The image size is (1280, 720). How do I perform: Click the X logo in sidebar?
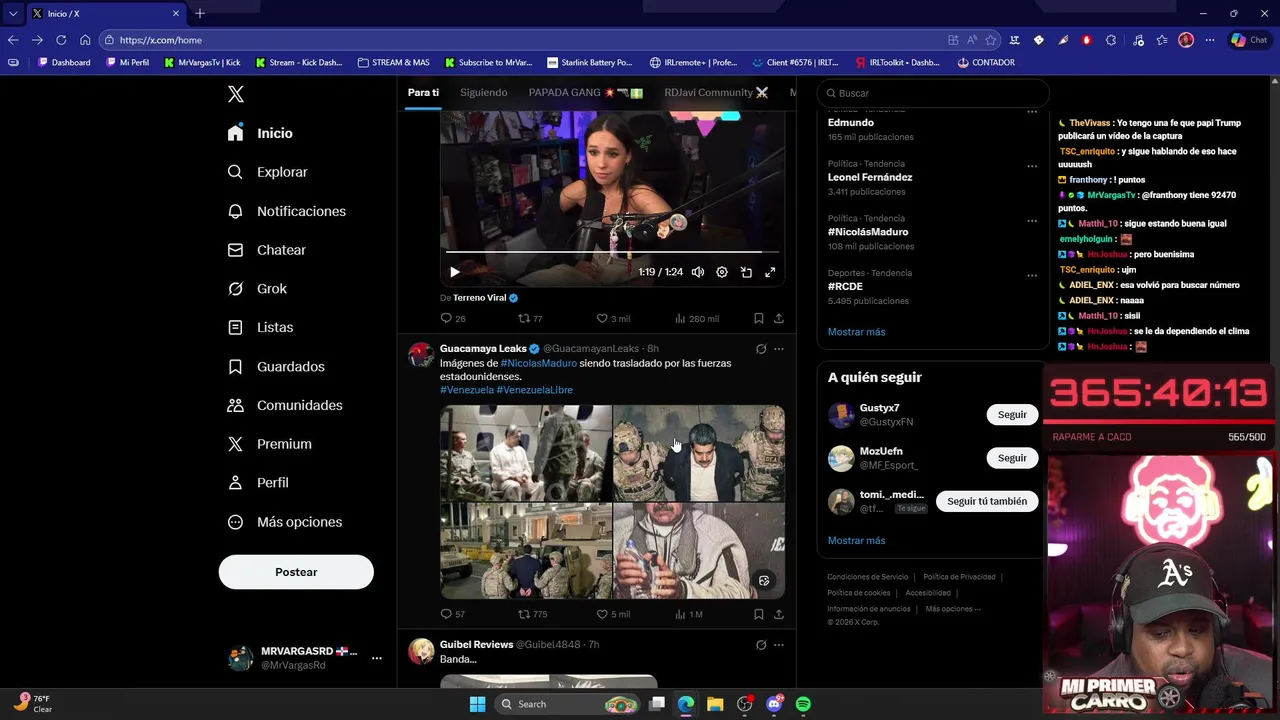236,94
